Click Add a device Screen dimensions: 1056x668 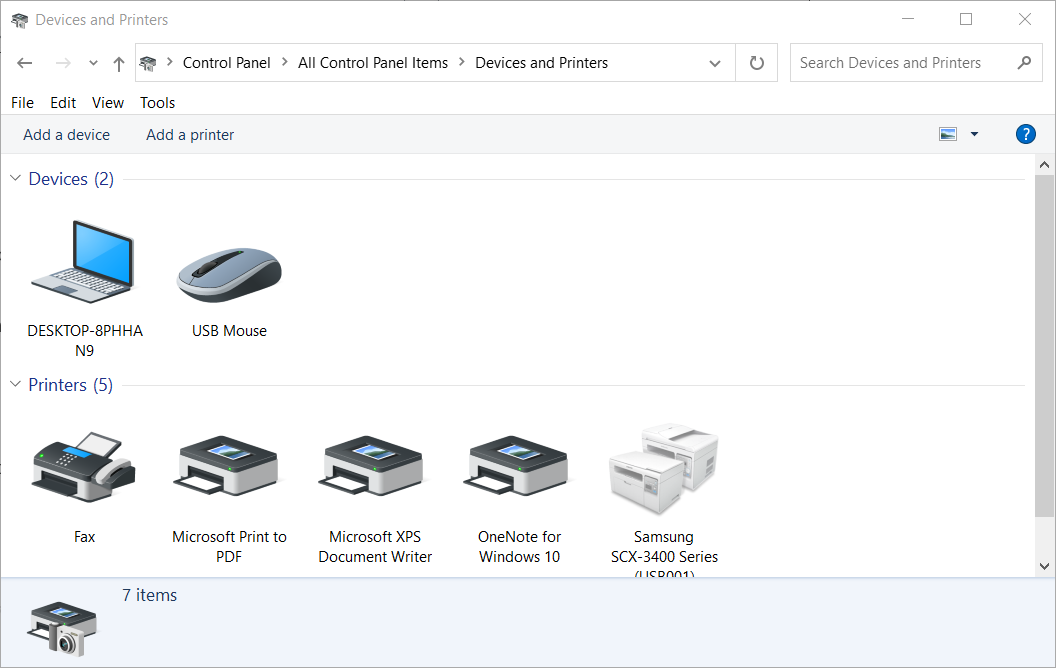click(67, 135)
